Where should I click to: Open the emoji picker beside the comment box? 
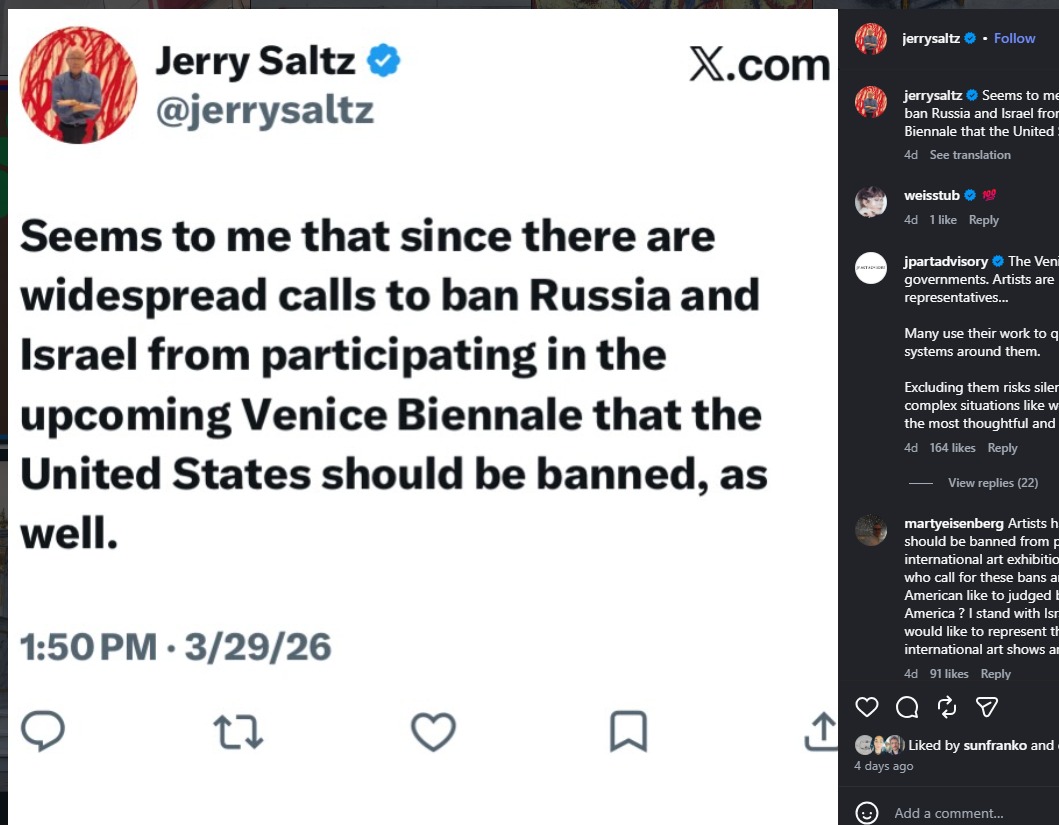click(x=867, y=813)
